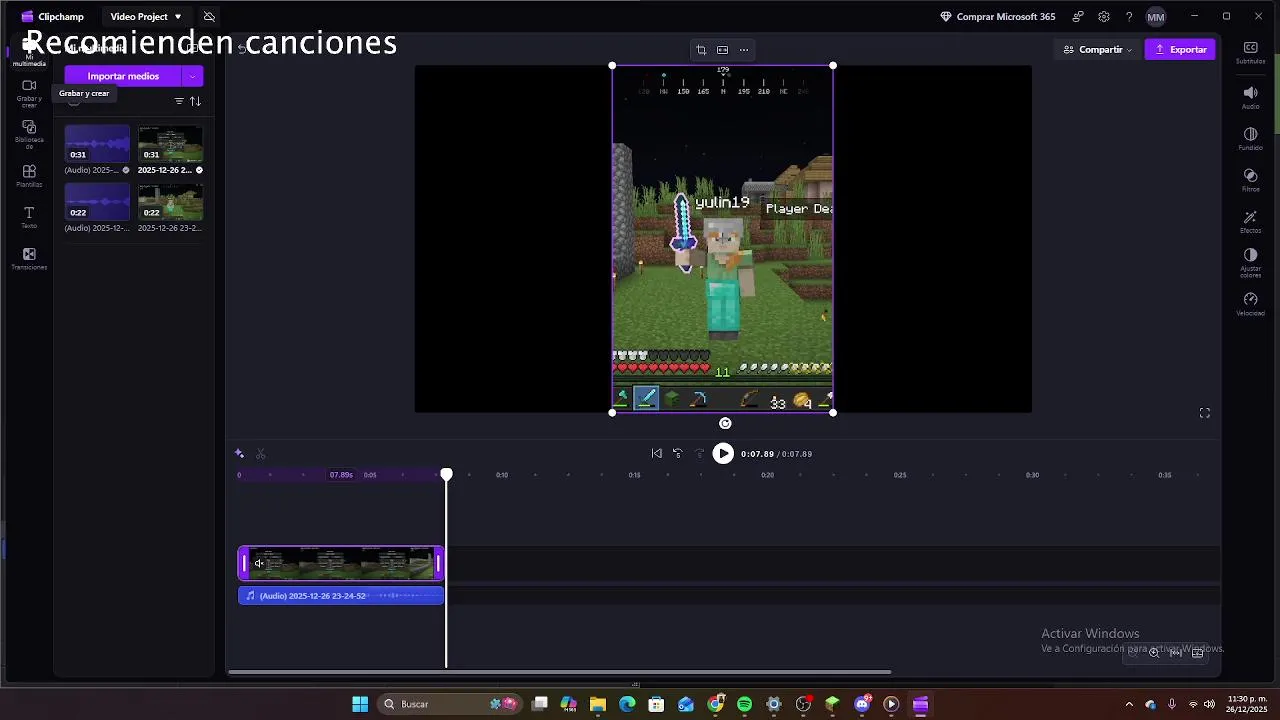1280x720 pixels.
Task: Open the Biblioteca de contenido sidebar tab
Action: (x=29, y=134)
